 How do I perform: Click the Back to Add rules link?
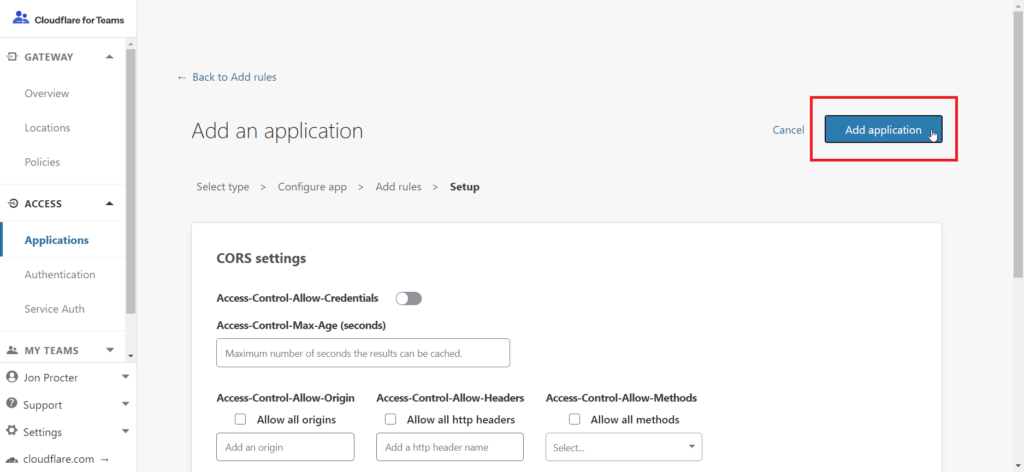pyautogui.click(x=227, y=77)
